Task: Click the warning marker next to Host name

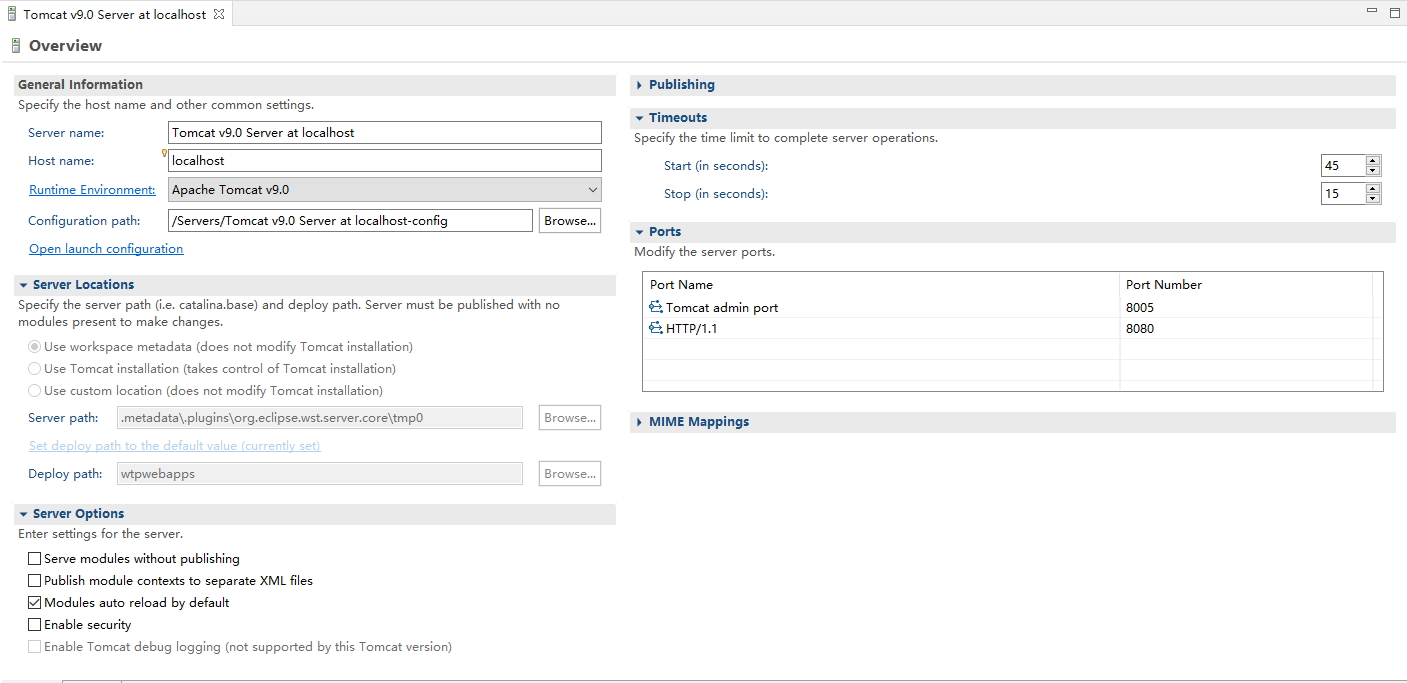Action: pyautogui.click(x=163, y=154)
